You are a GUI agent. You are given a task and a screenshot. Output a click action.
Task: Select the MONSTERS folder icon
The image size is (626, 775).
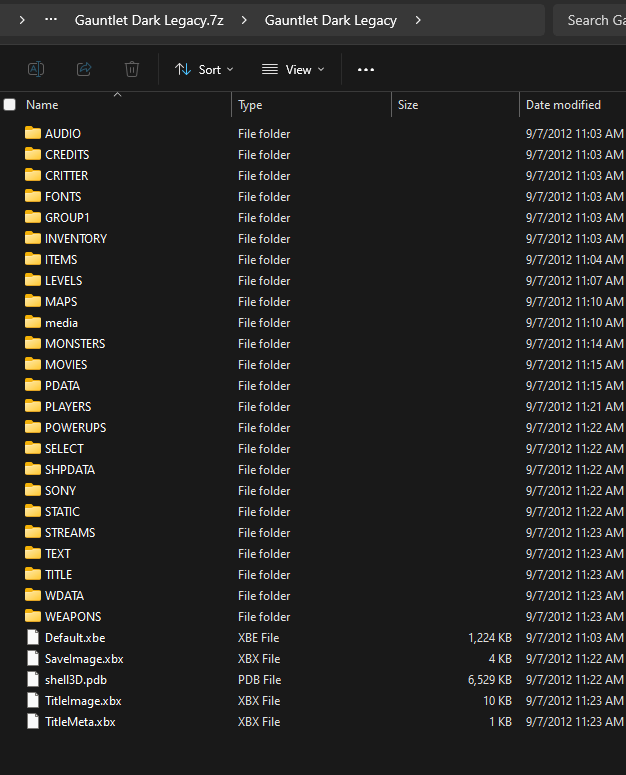33,344
